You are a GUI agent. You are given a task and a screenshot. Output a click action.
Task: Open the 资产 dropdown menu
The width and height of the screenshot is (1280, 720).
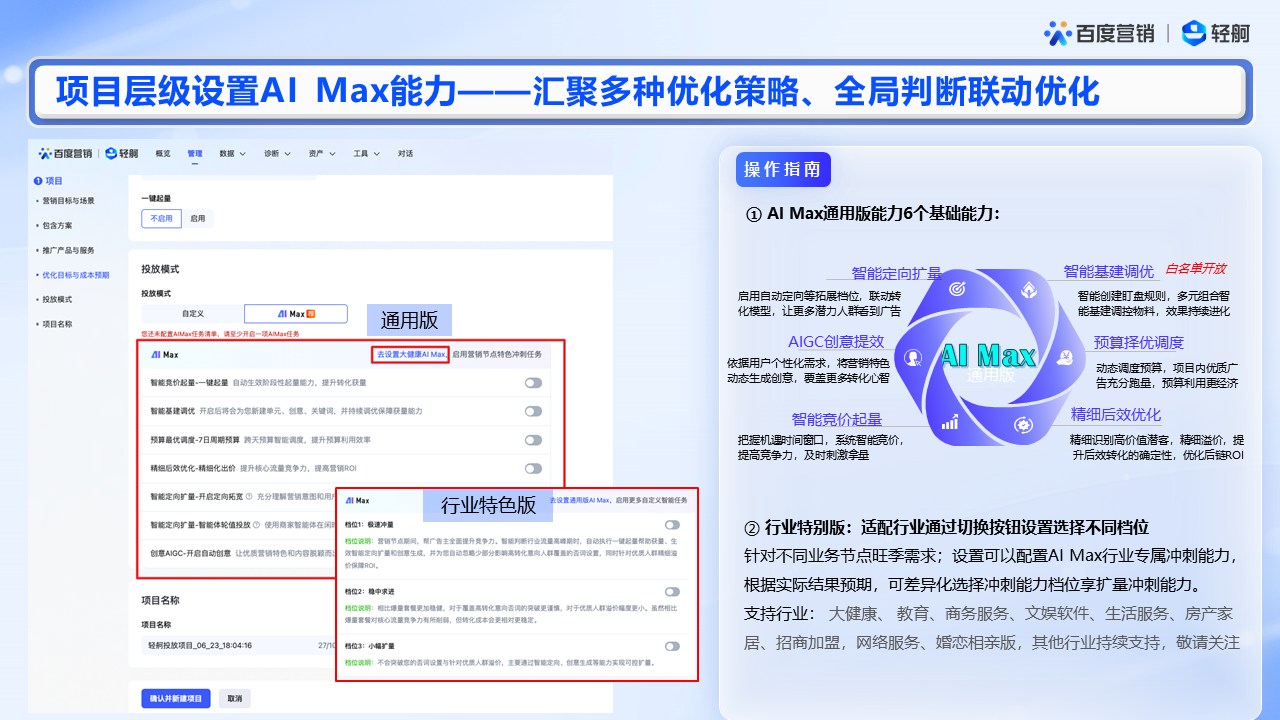(321, 154)
